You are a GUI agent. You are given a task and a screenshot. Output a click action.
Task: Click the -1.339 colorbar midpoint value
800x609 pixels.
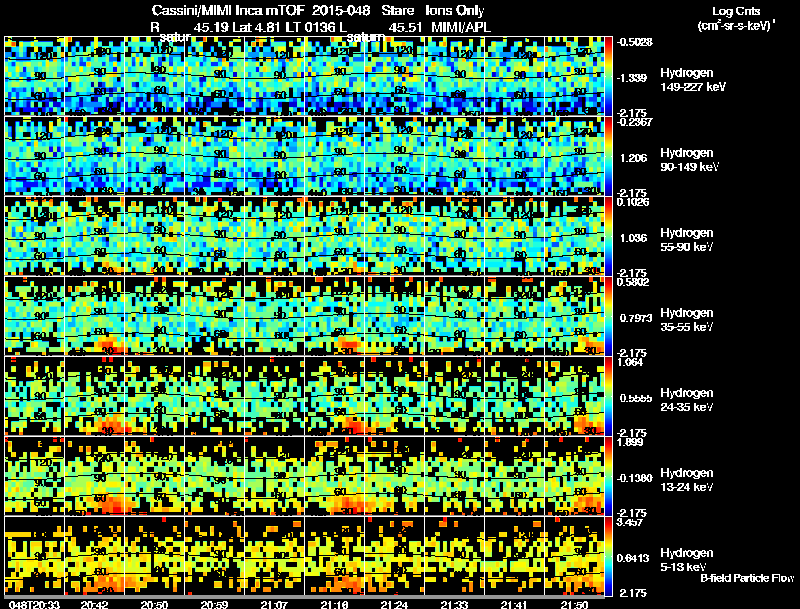(x=633, y=78)
